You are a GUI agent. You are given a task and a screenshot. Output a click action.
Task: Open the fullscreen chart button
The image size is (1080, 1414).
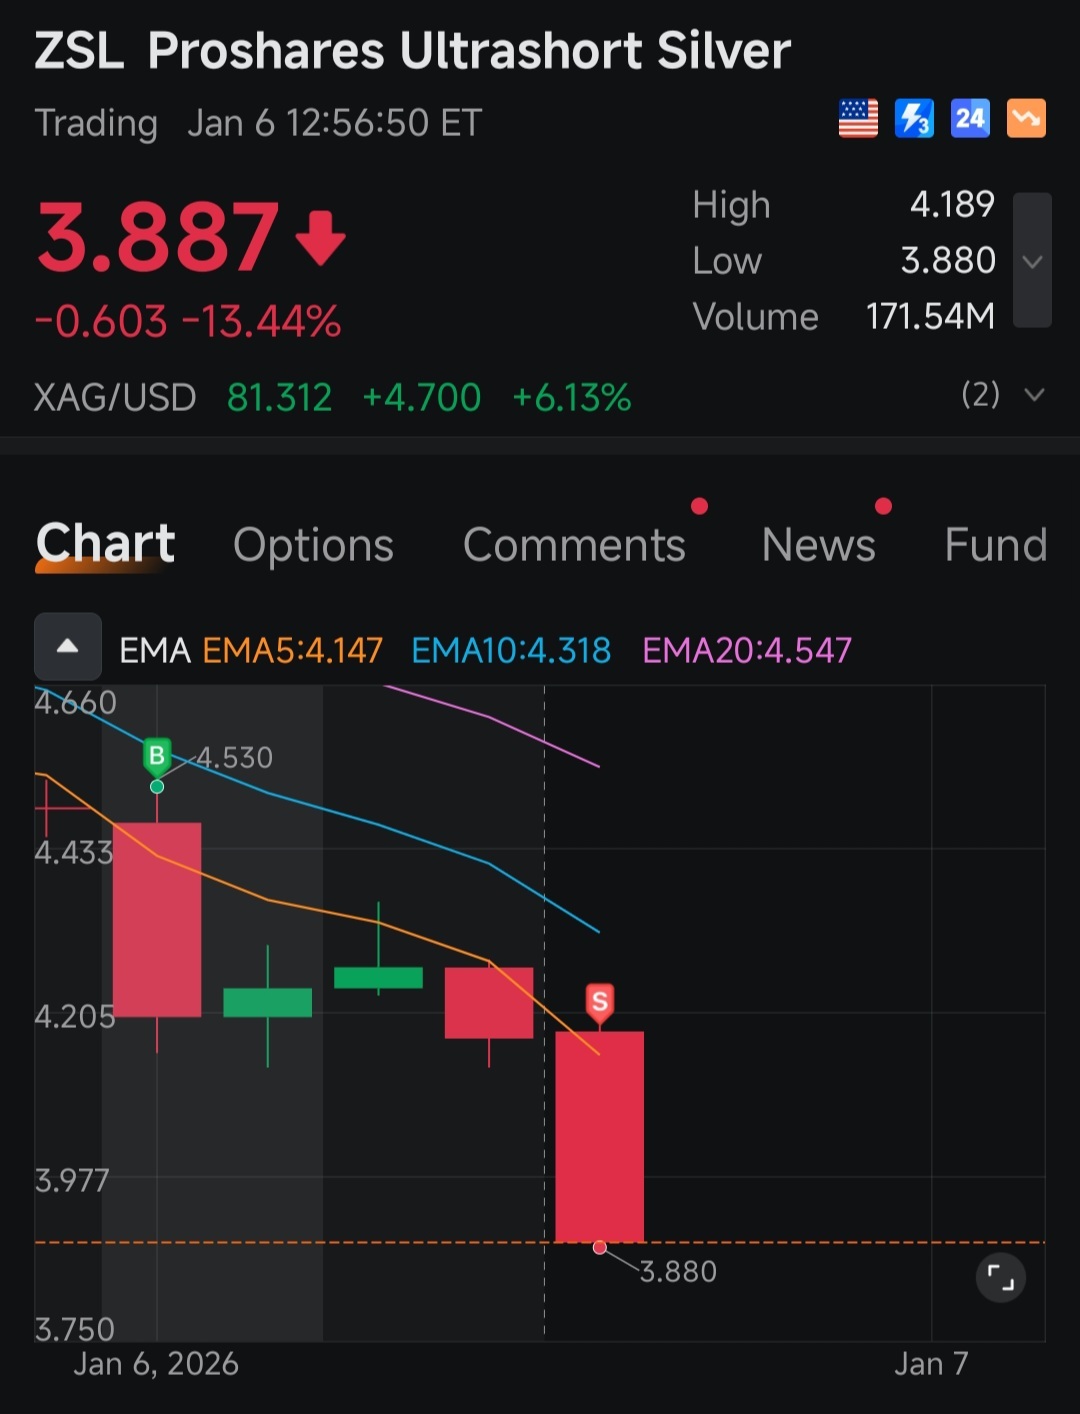(x=1001, y=1277)
